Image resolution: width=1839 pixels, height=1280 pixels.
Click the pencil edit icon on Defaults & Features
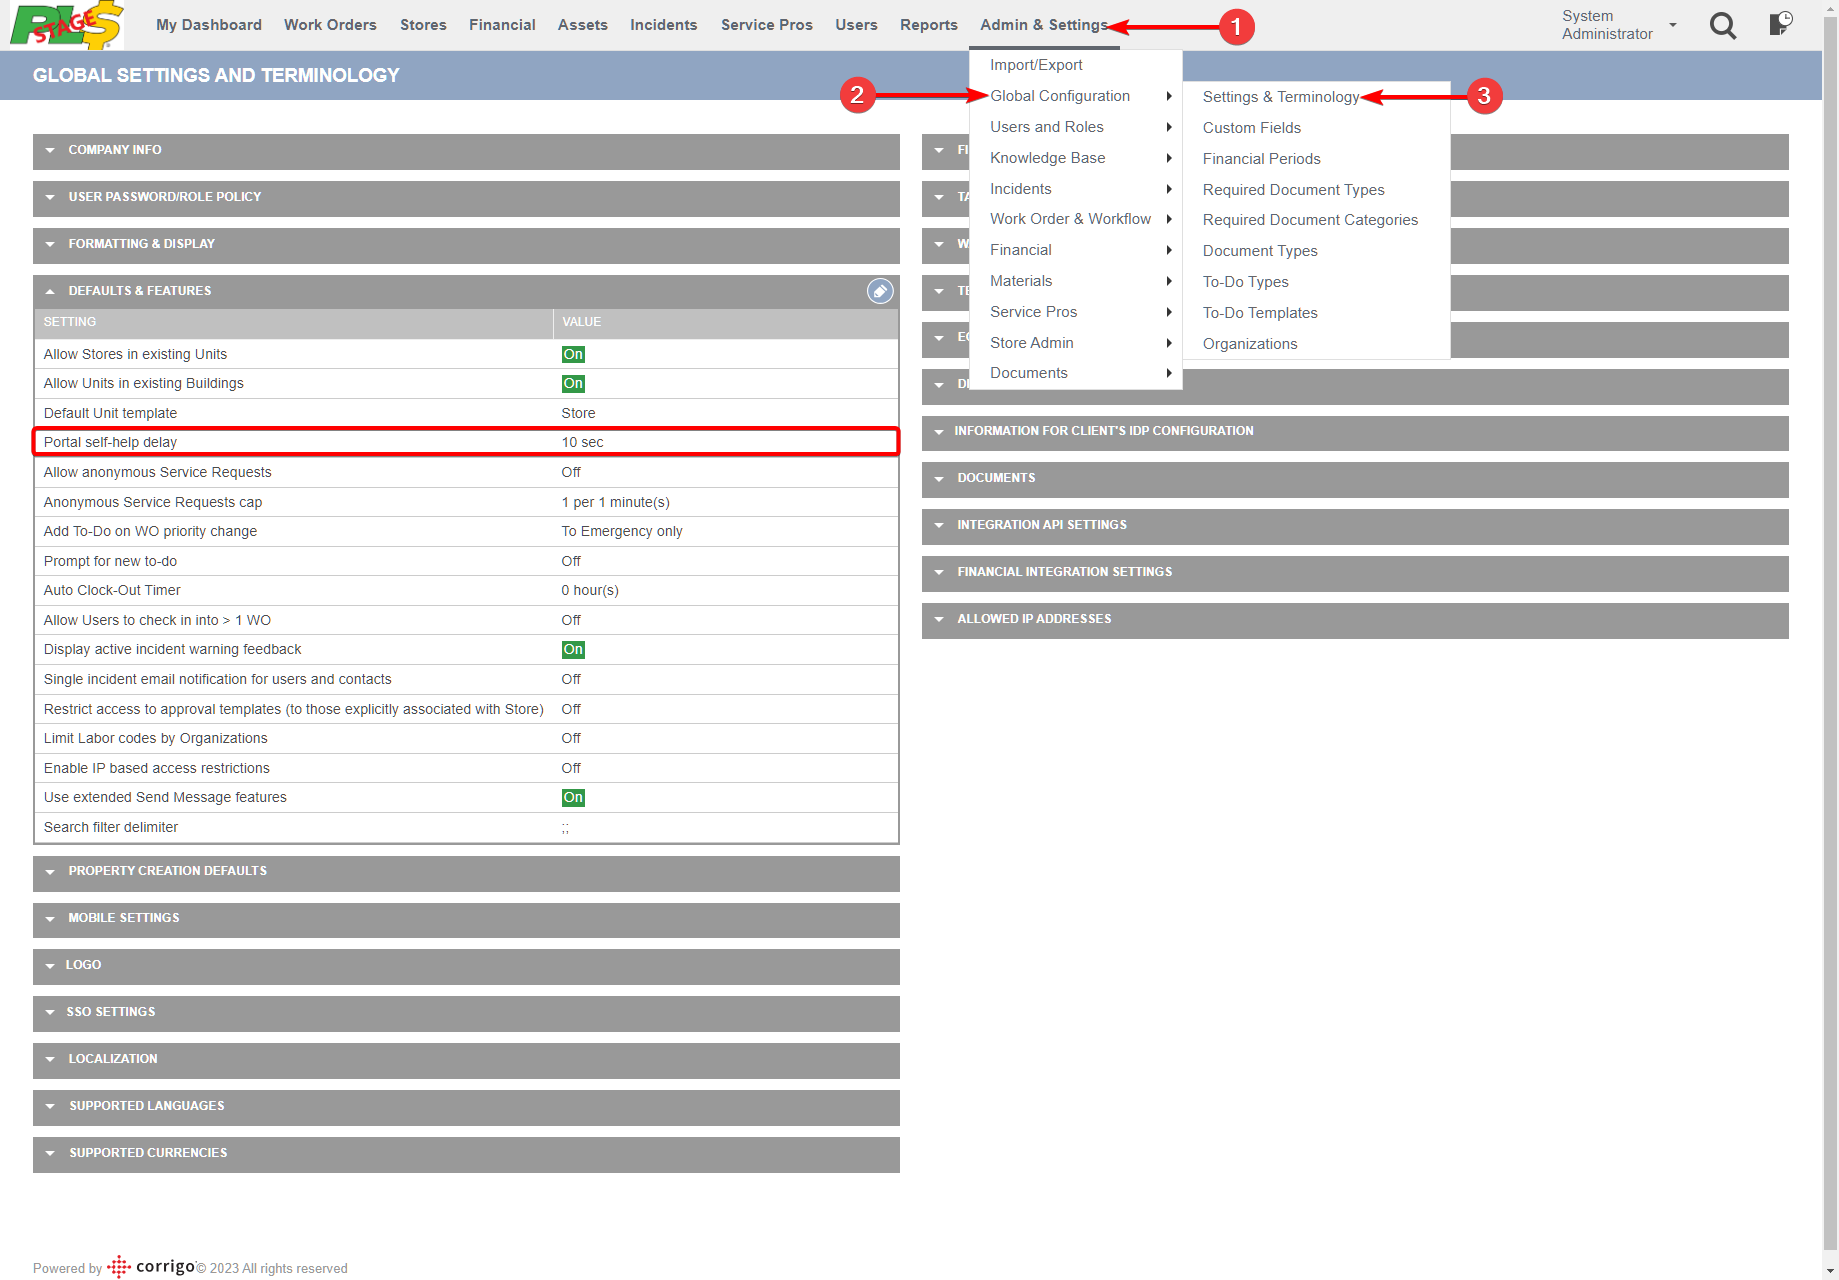[879, 291]
